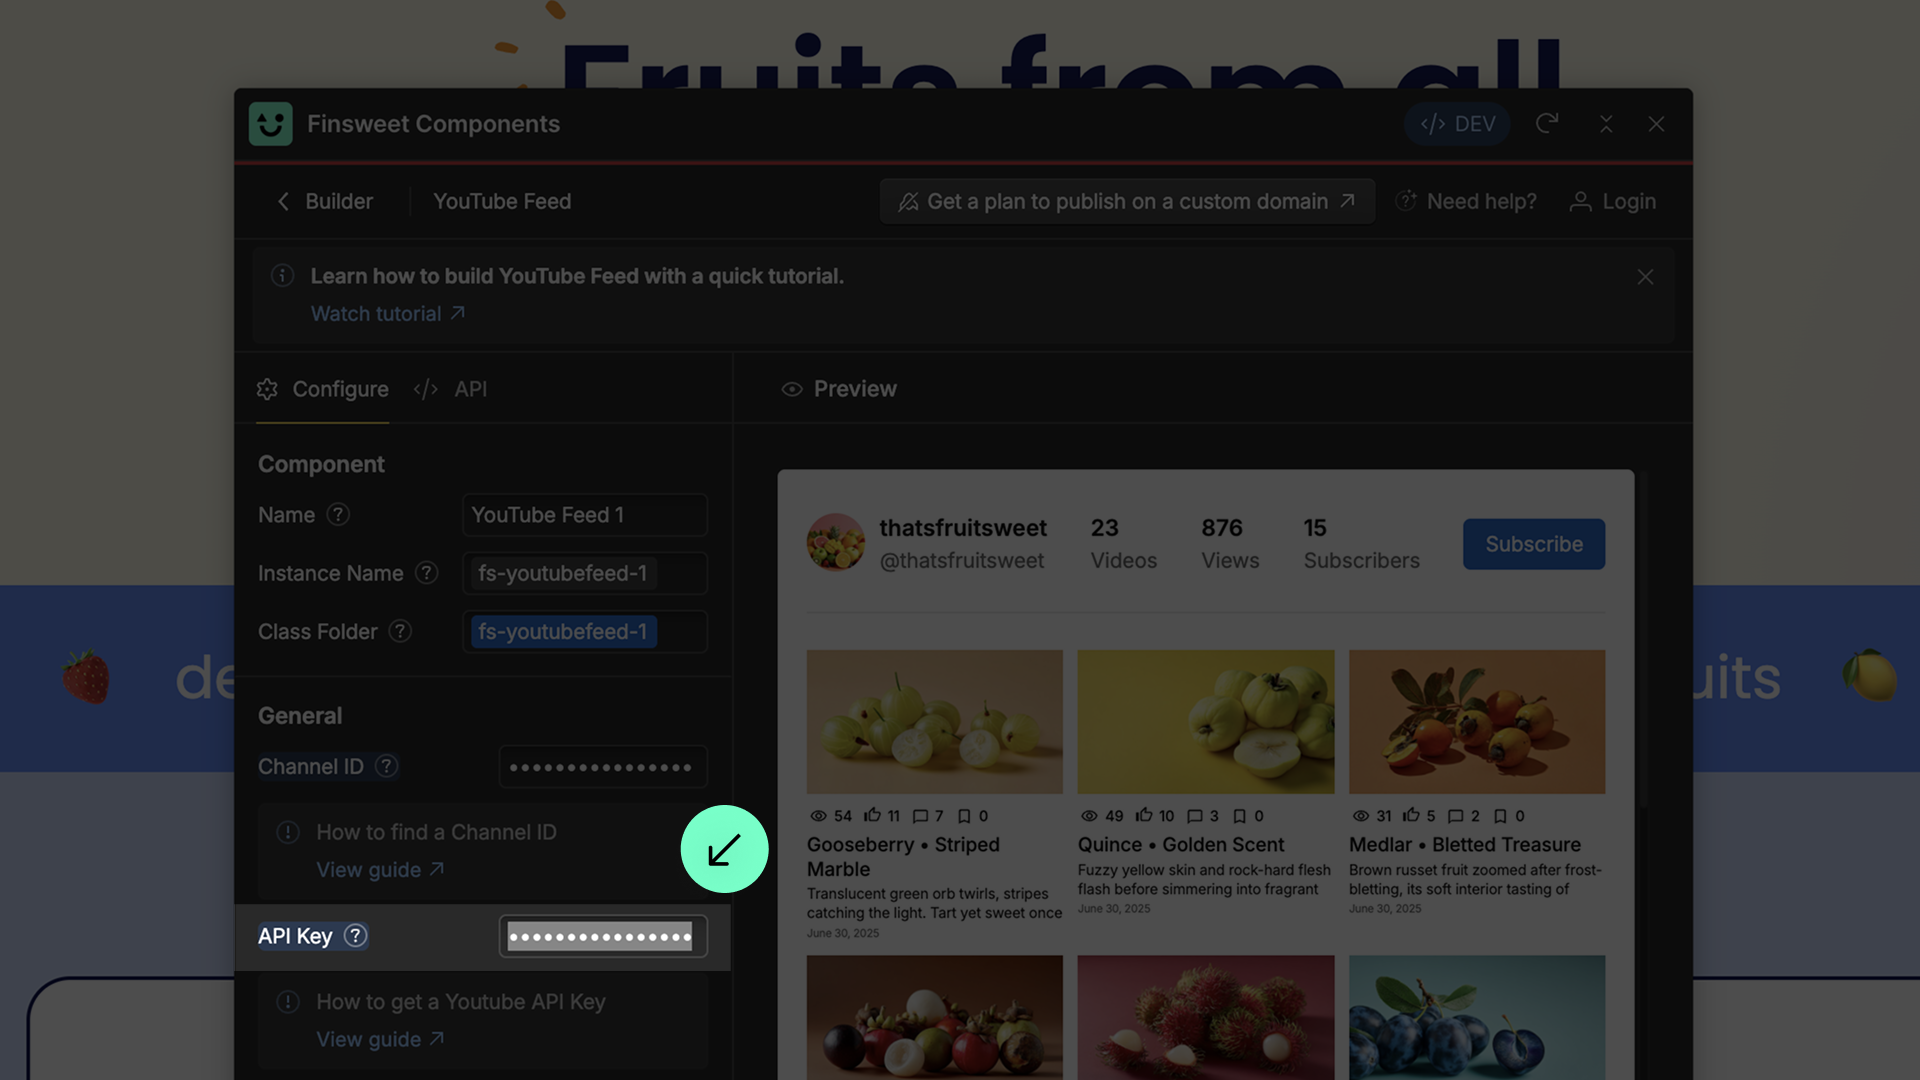Open the blue plums video thumbnail
Screen dimensions: 1920x1080
coord(1477,1017)
